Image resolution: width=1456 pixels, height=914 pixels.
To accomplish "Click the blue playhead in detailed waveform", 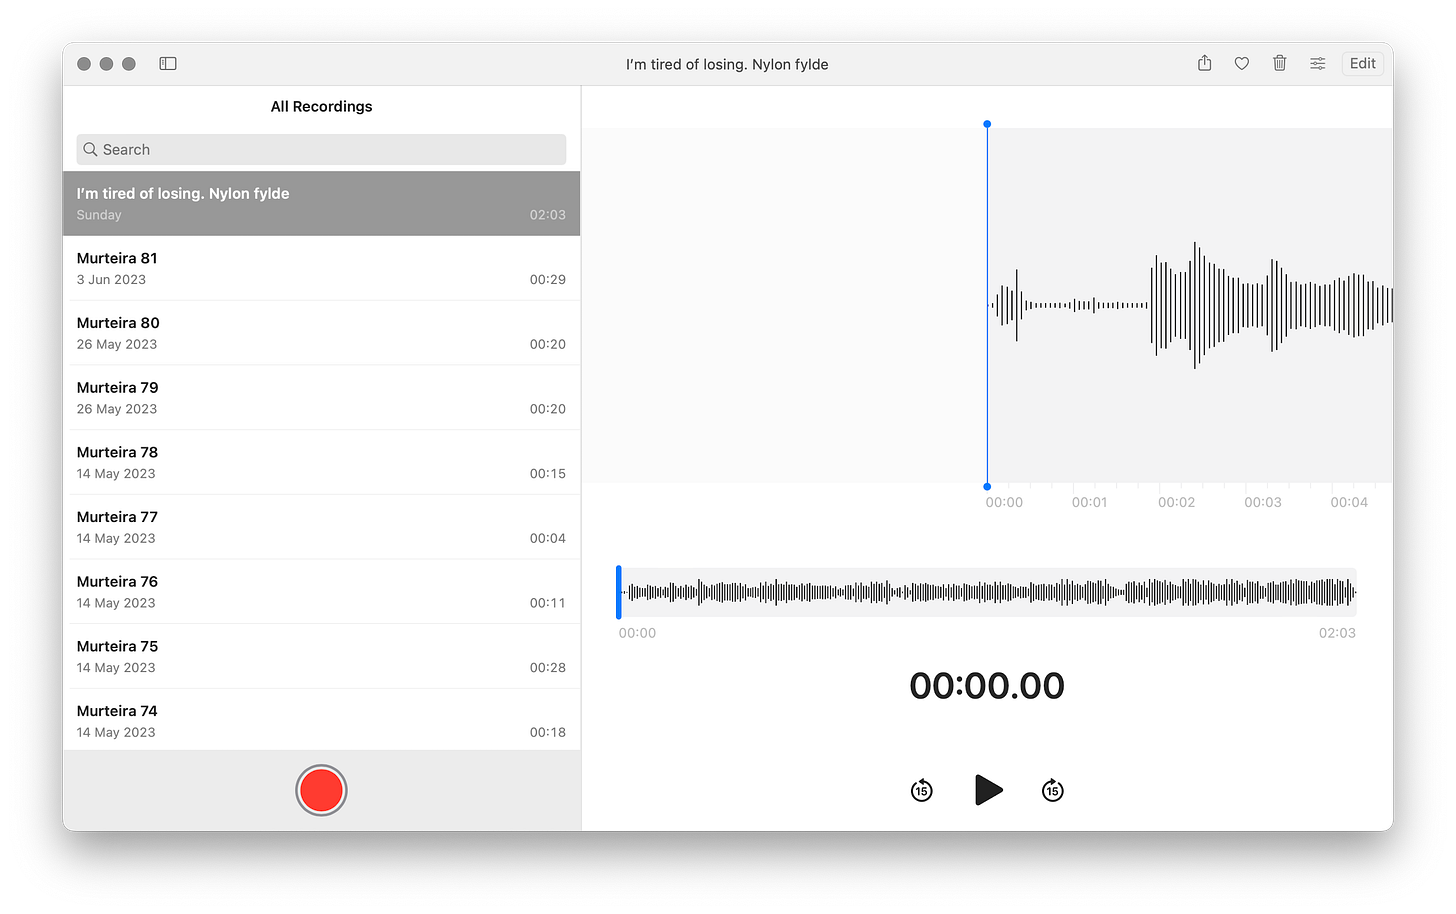I will (987, 305).
